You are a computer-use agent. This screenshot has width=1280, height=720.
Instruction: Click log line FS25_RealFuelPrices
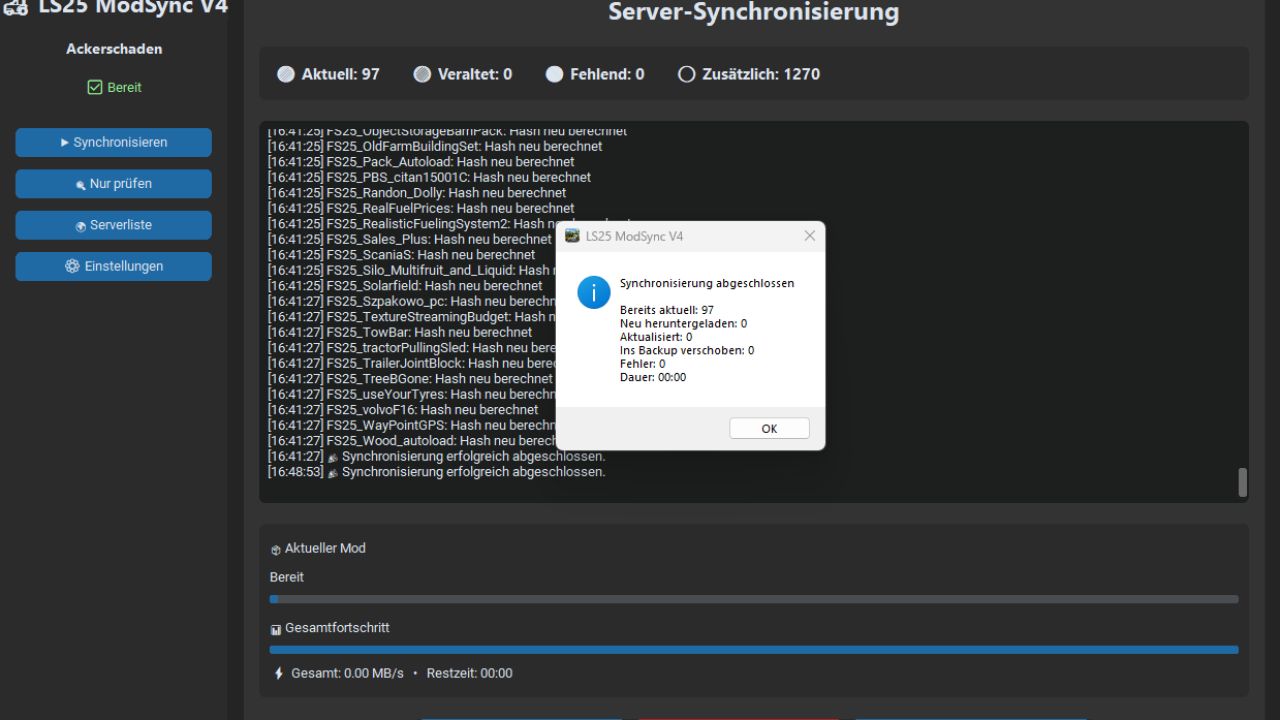[x=421, y=208]
